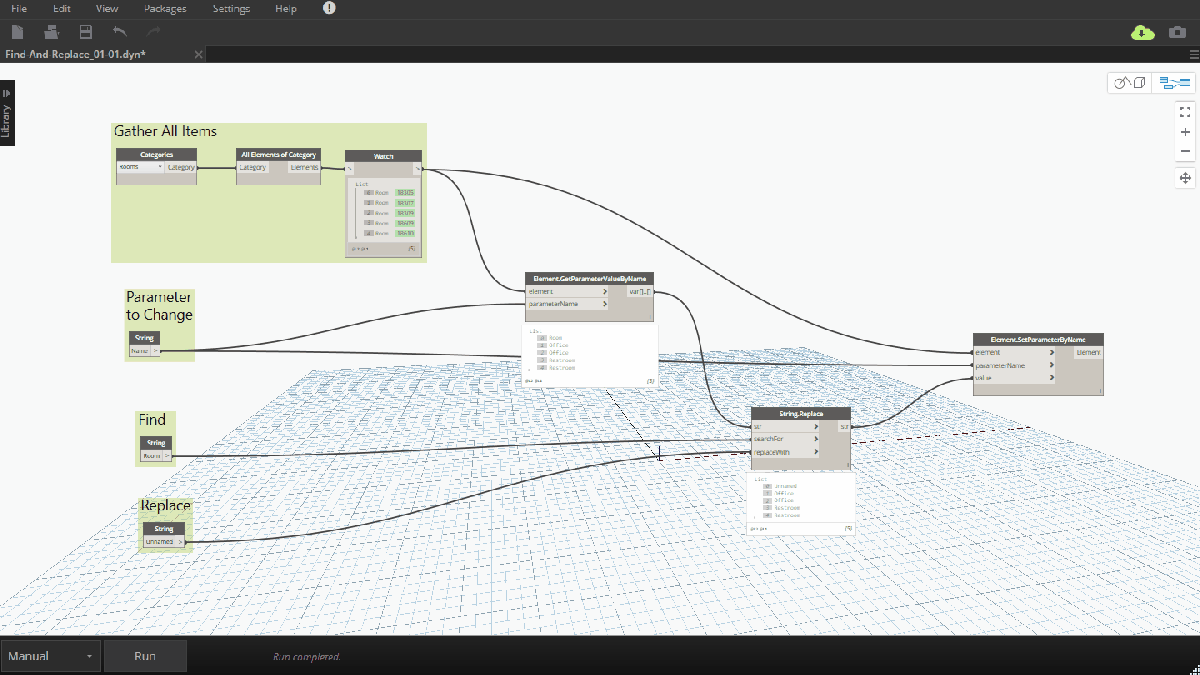Screen dimensions: 1200x675
Task: Click the unnamed Replace string input field
Action: 160,540
